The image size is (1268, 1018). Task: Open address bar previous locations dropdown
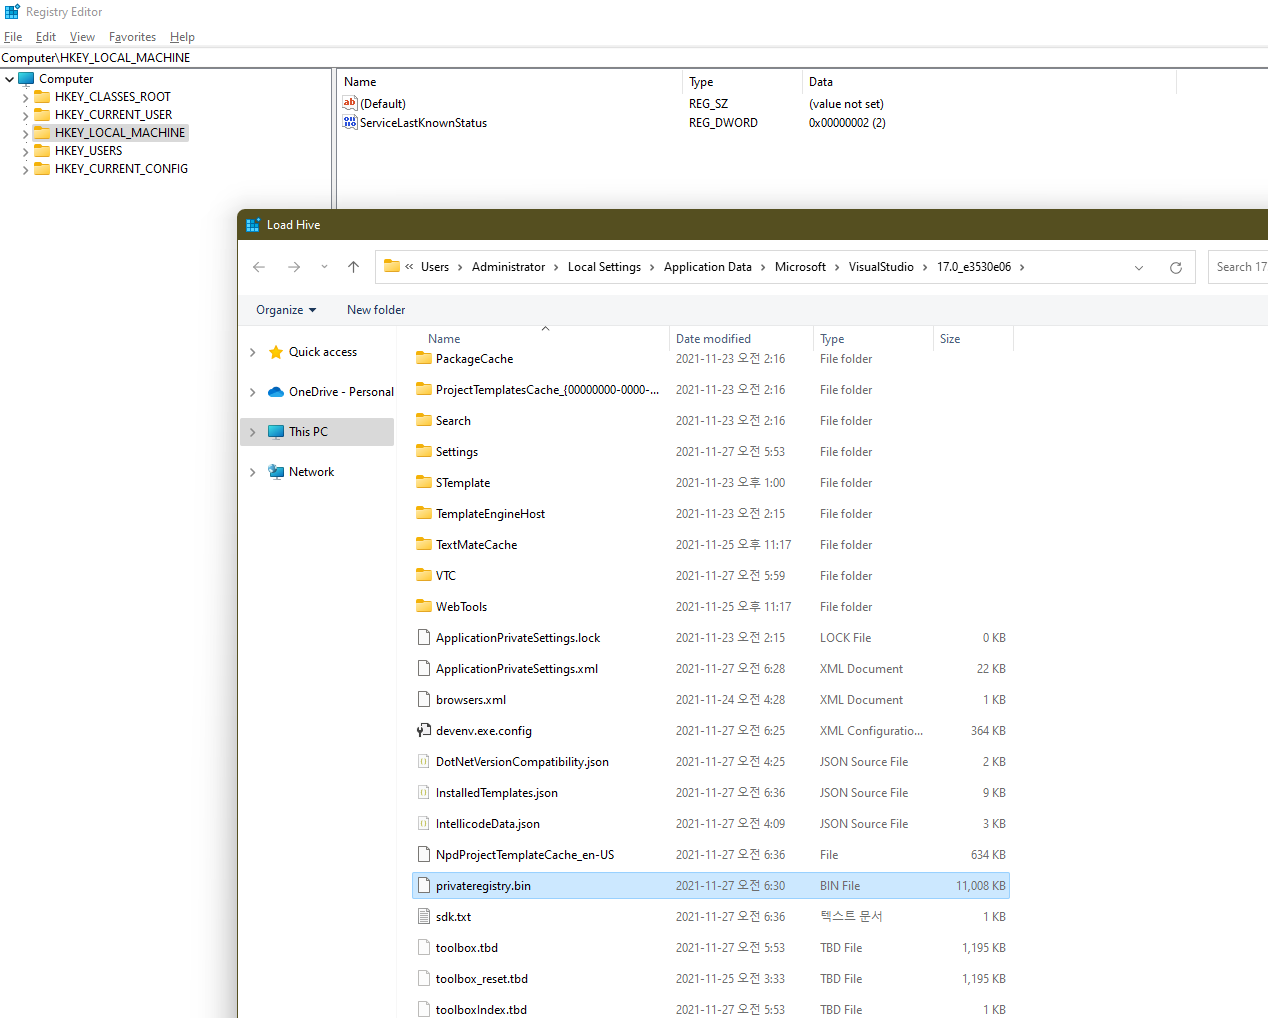click(x=1139, y=267)
